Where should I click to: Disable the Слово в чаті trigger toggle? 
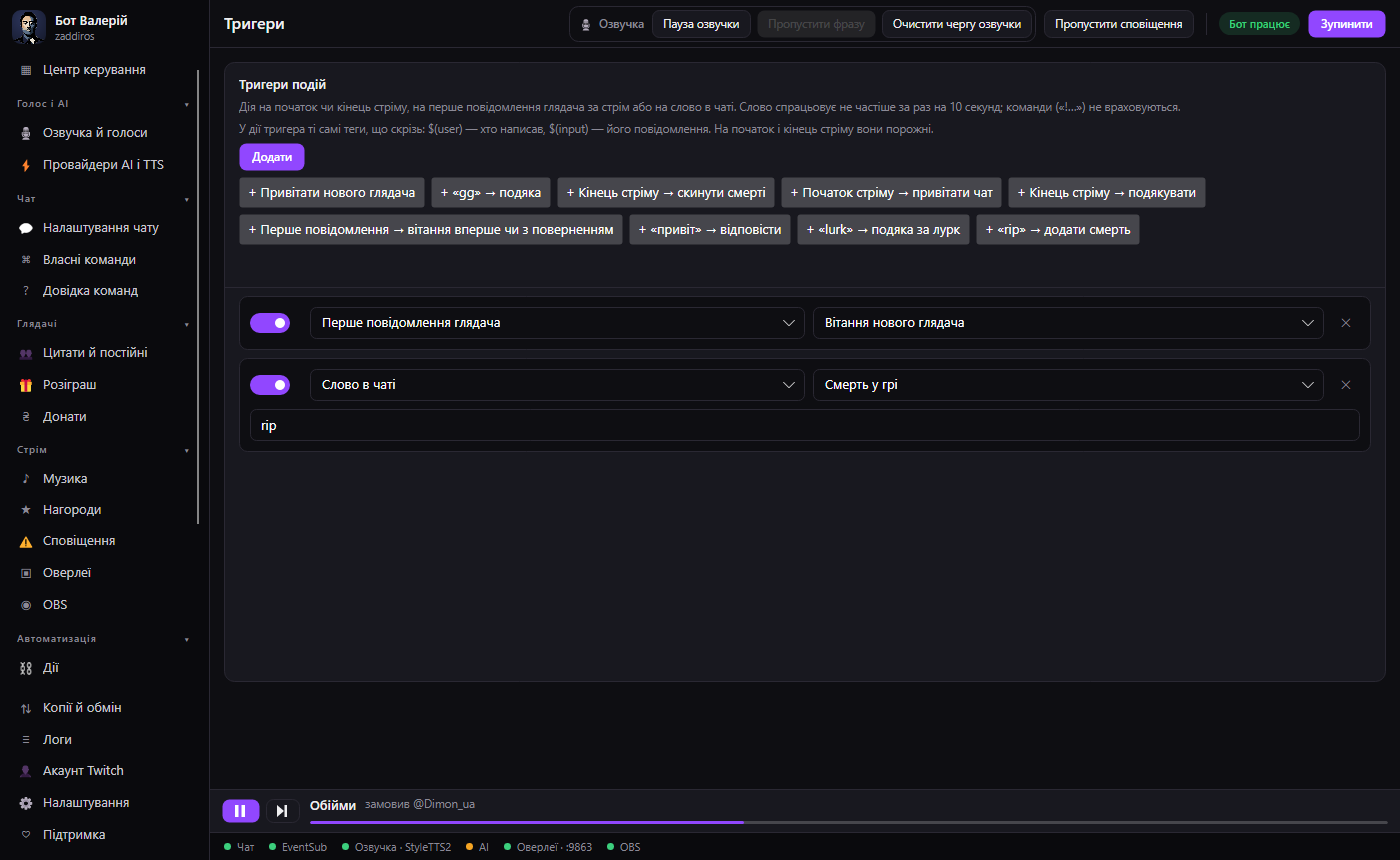point(270,385)
